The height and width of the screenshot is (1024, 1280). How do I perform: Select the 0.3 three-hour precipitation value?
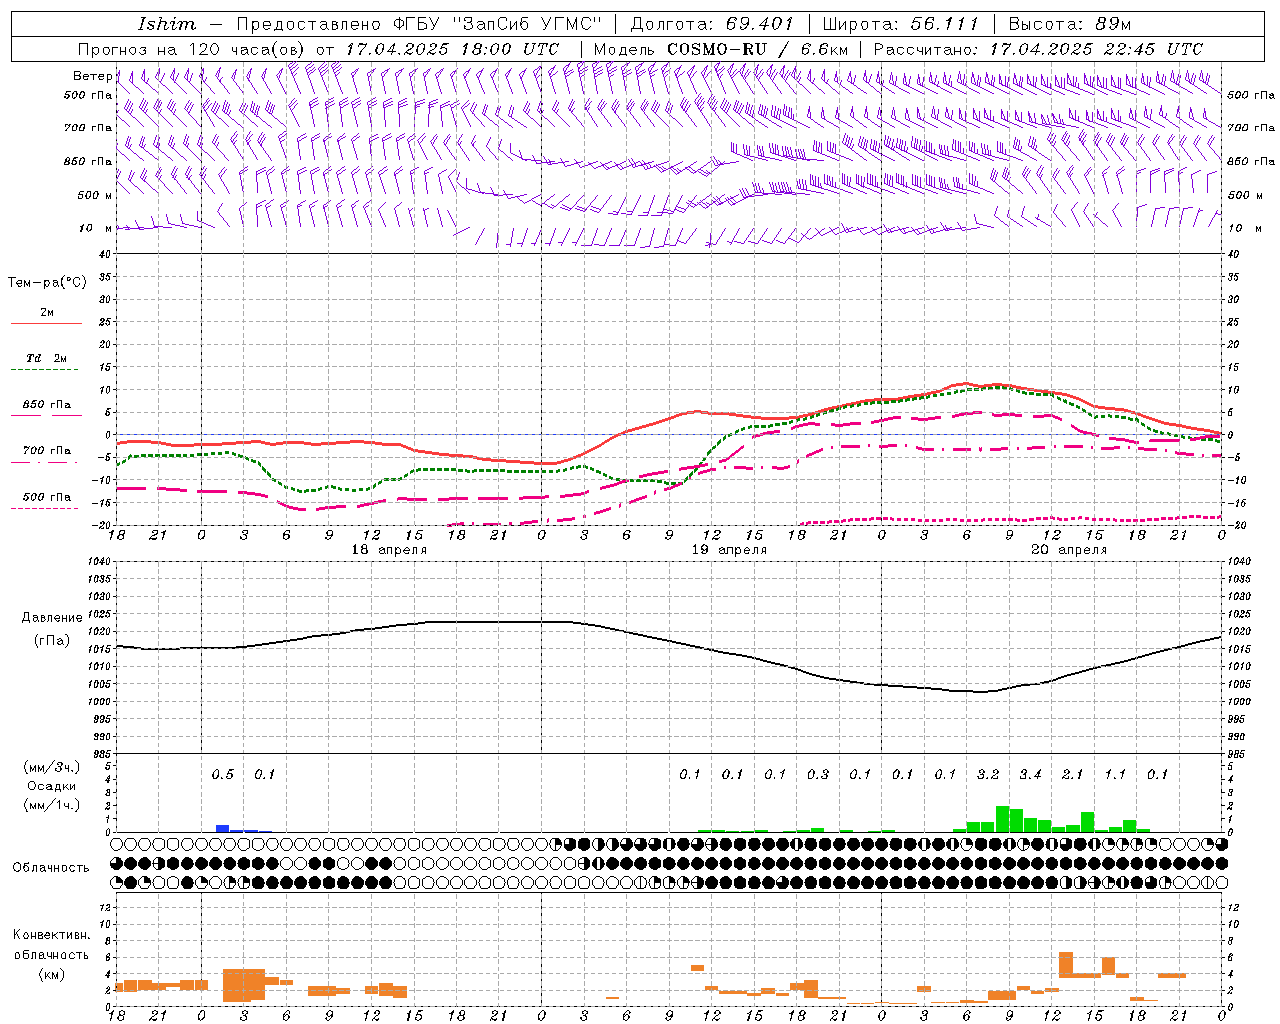coord(818,775)
